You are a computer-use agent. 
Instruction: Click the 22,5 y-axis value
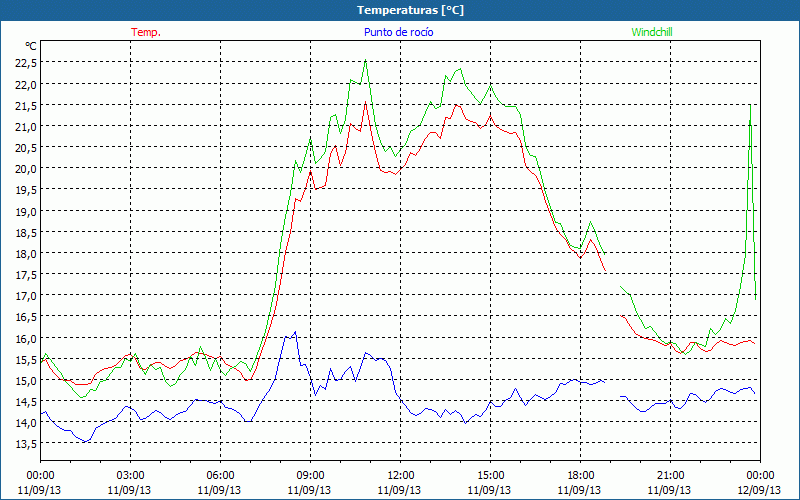(x=26, y=63)
